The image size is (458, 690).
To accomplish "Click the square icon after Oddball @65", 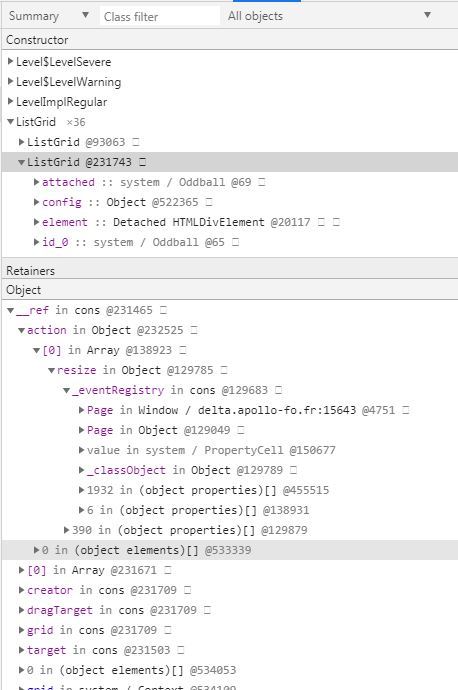I will (x=235, y=242).
